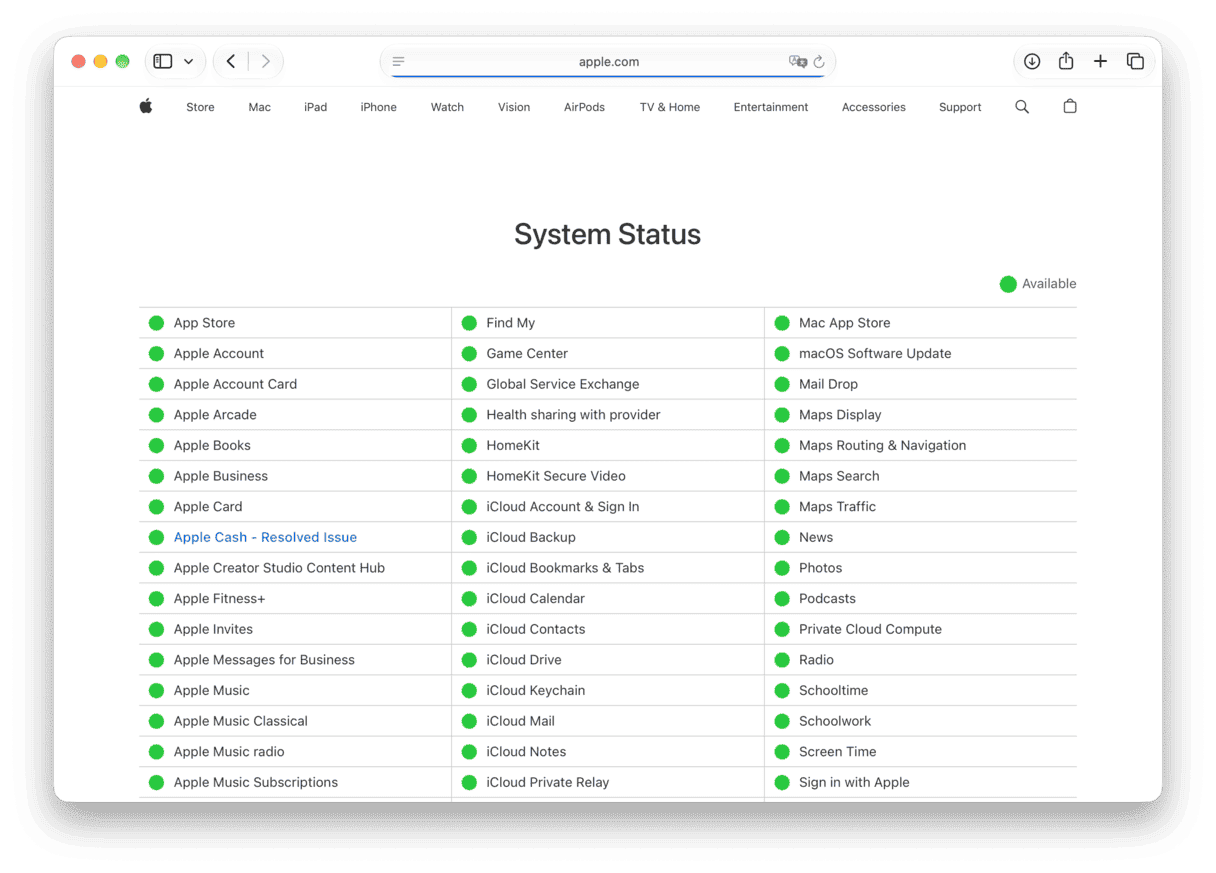The height and width of the screenshot is (873, 1216).
Task: Toggle the Safari sidebar icon
Action: pyautogui.click(x=163, y=62)
